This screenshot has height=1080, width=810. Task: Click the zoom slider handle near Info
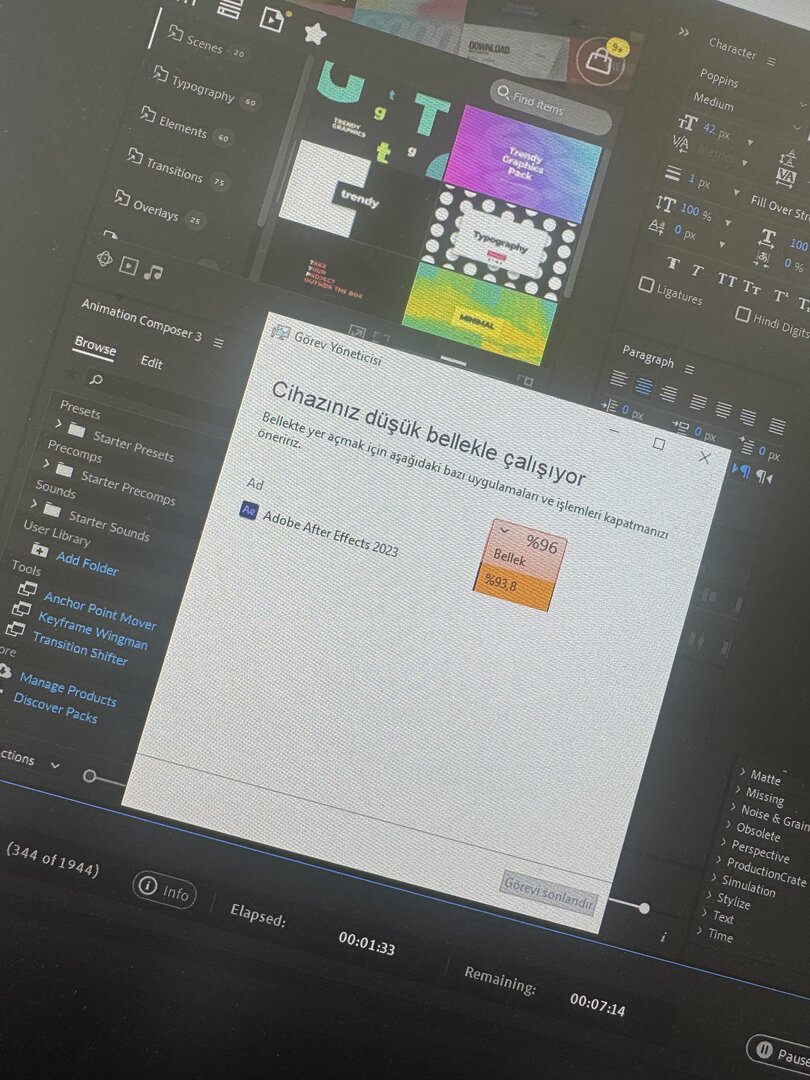coord(89,776)
